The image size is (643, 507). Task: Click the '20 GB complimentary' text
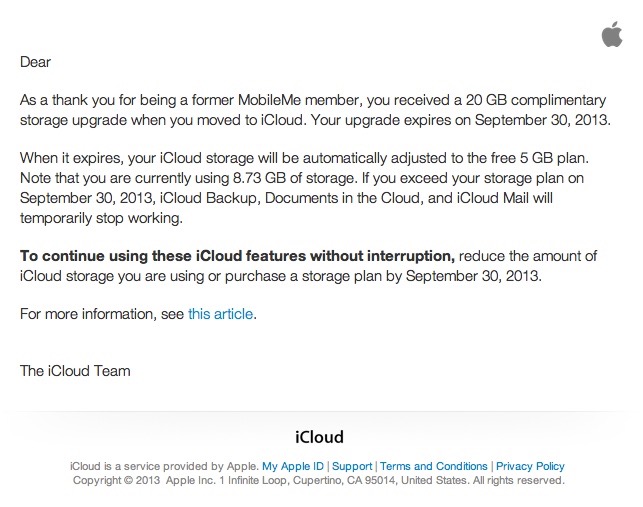[536, 100]
